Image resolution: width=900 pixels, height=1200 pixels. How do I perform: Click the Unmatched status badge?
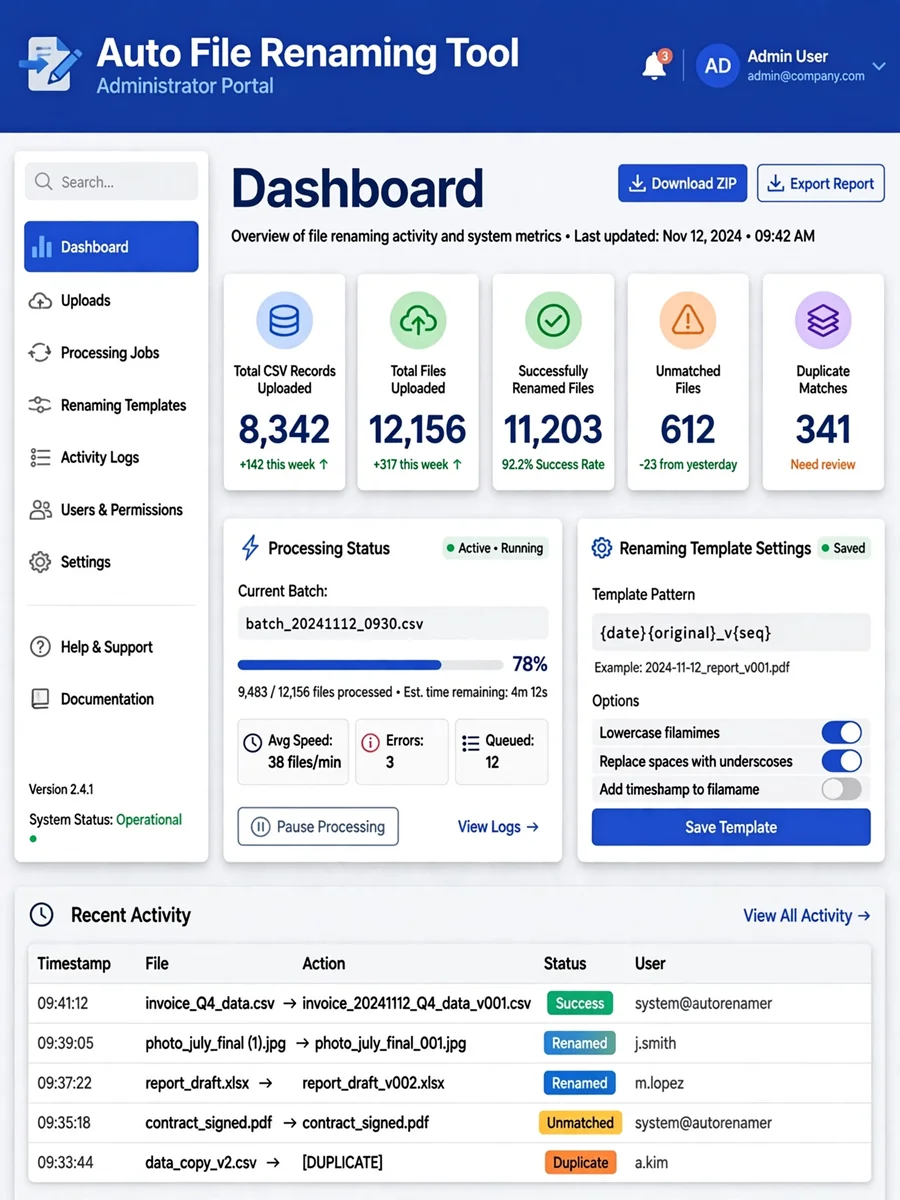tap(580, 1123)
